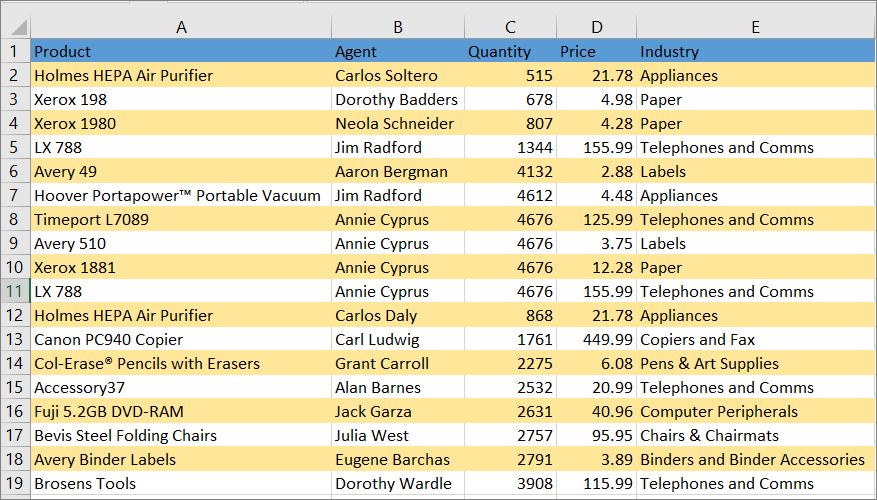This screenshot has height=500, width=877.
Task: Select Avery Binder Labels cell
Action: (181, 459)
